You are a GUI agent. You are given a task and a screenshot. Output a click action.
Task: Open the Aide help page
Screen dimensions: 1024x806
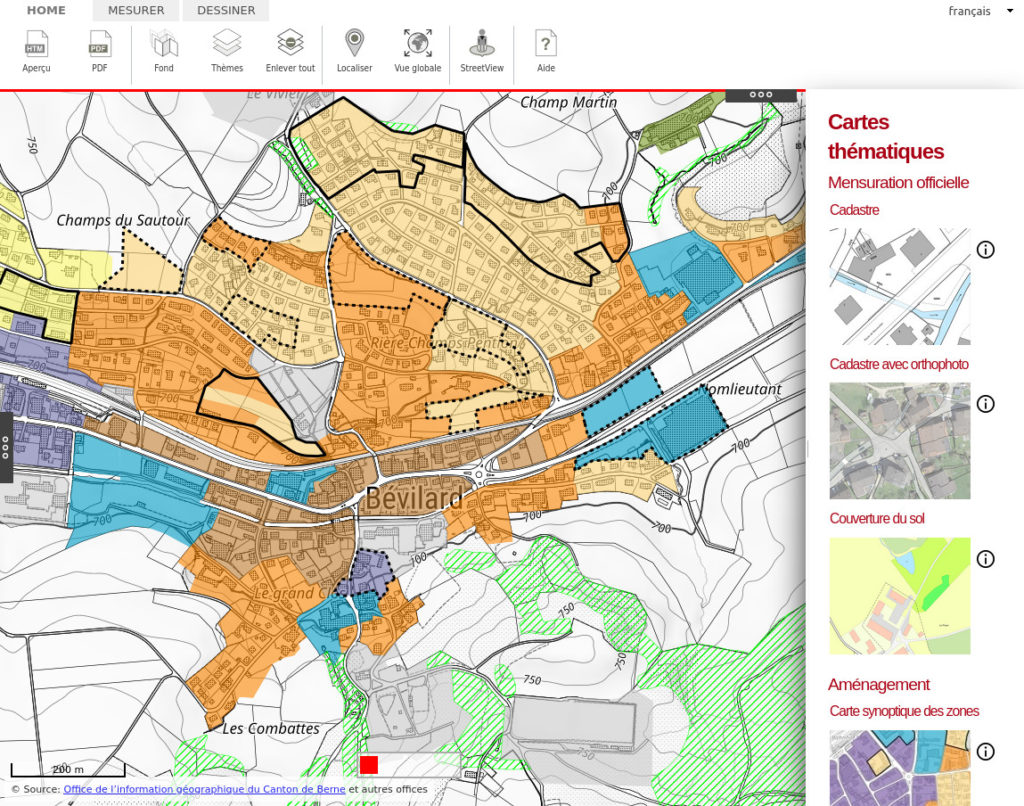(x=546, y=51)
